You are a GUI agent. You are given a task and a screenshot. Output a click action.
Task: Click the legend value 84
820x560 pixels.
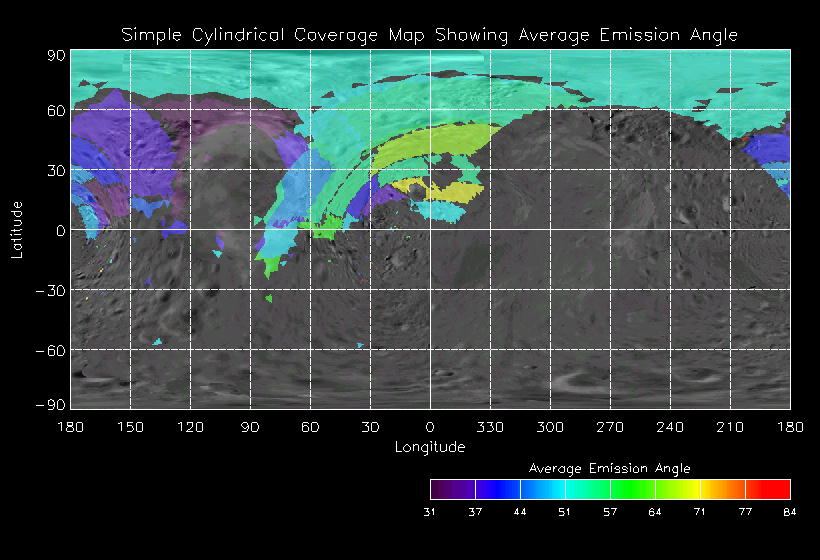click(790, 513)
